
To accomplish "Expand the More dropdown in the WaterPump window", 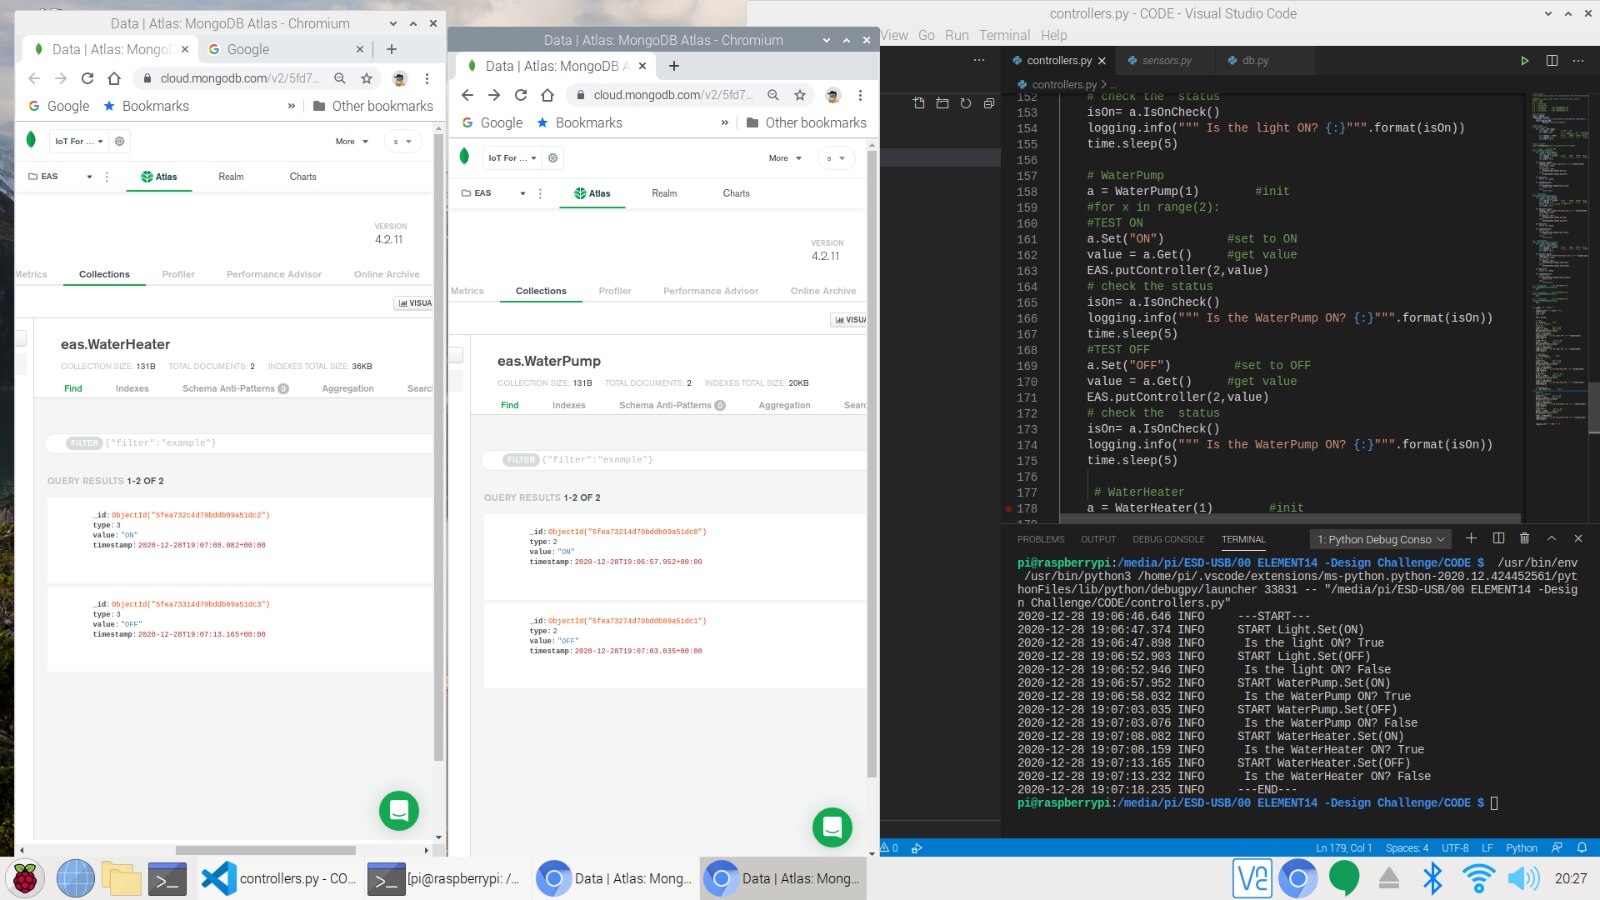I will click(784, 158).
